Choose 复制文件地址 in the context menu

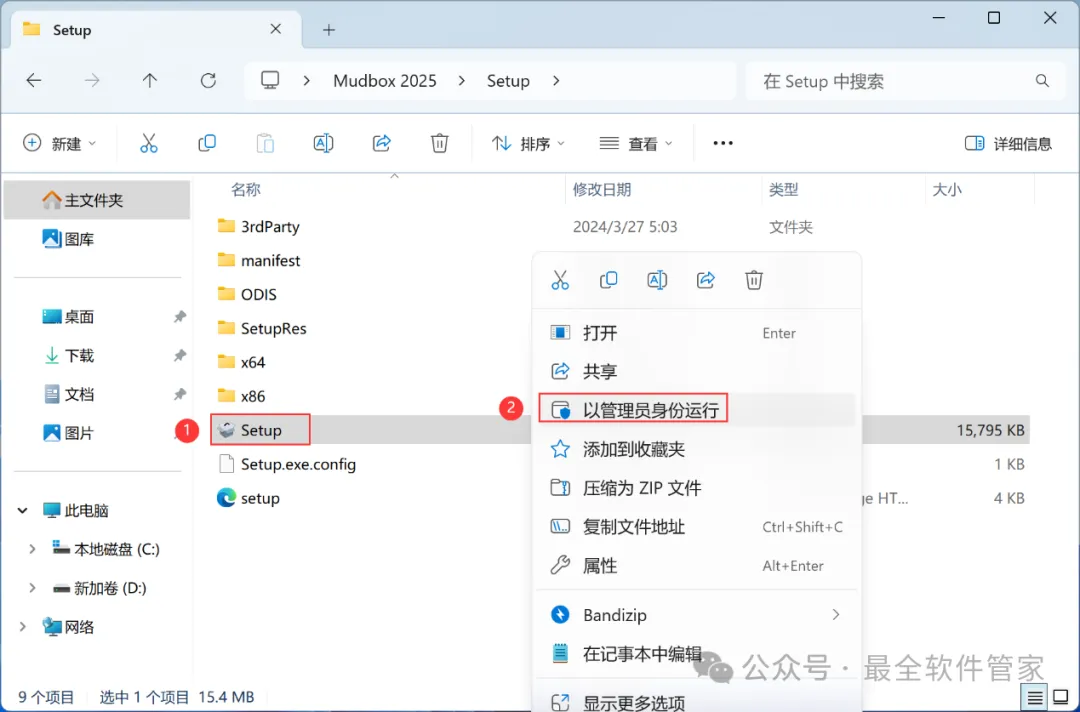(x=696, y=527)
